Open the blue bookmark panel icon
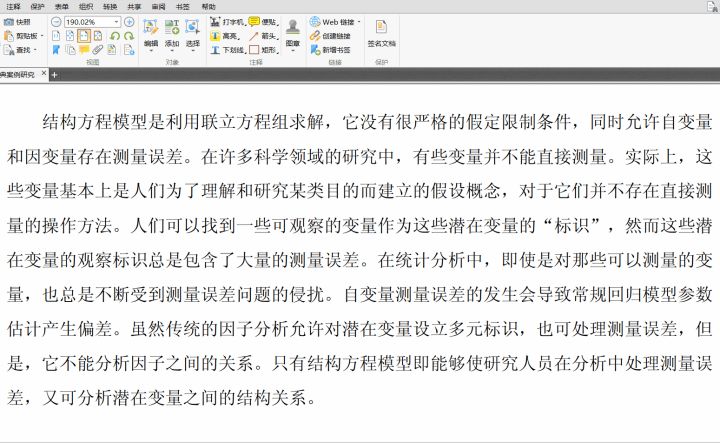 point(56,50)
